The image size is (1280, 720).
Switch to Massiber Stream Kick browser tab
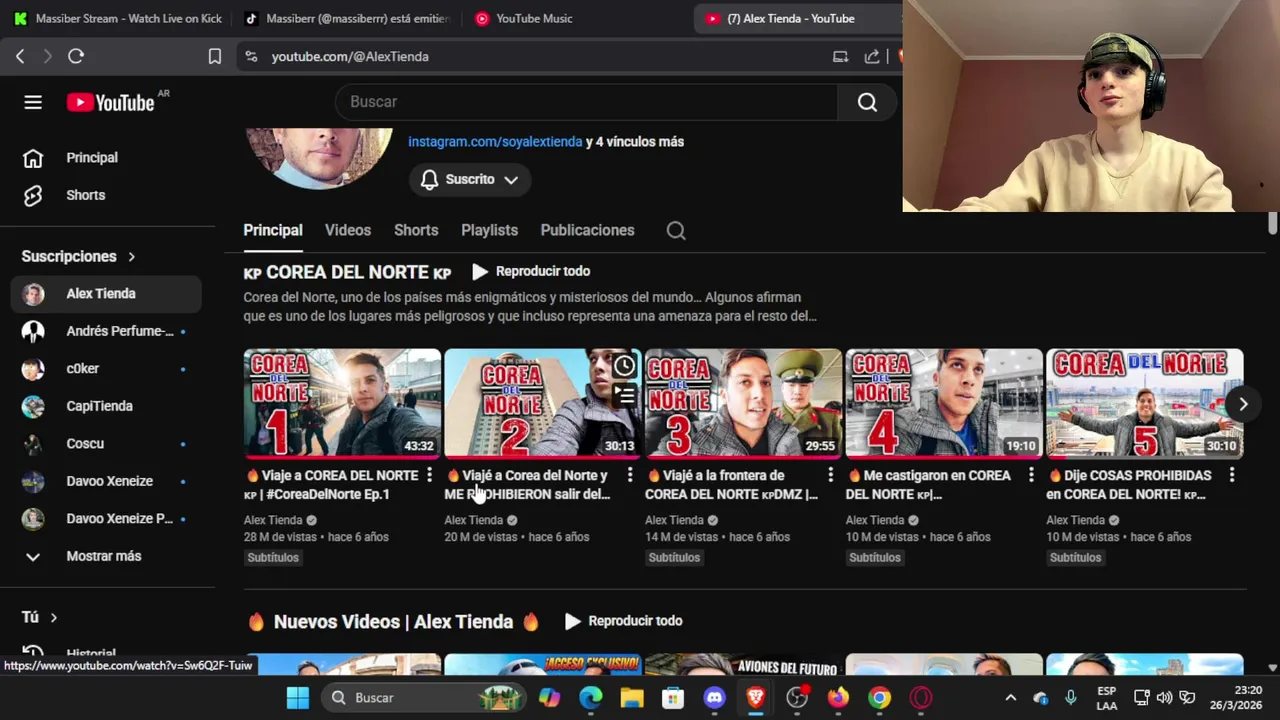118,18
